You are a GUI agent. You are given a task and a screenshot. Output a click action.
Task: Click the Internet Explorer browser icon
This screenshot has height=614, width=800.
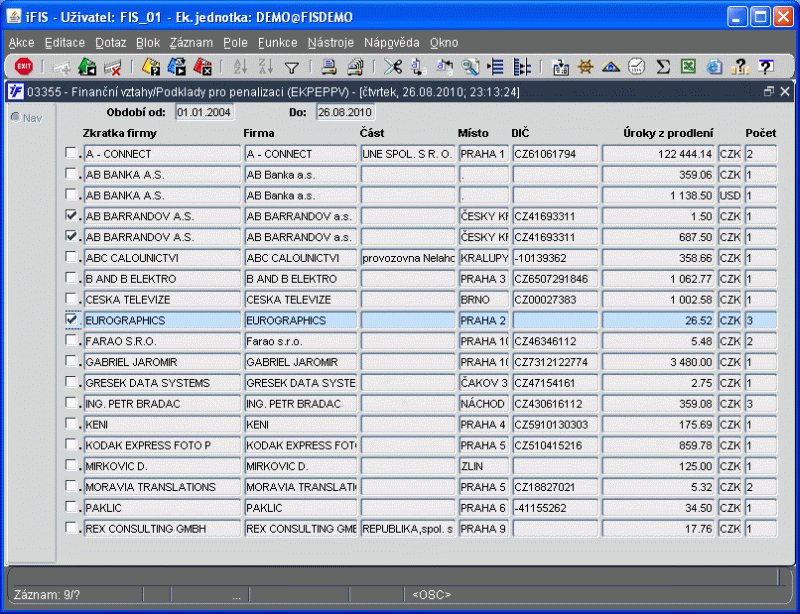(714, 66)
